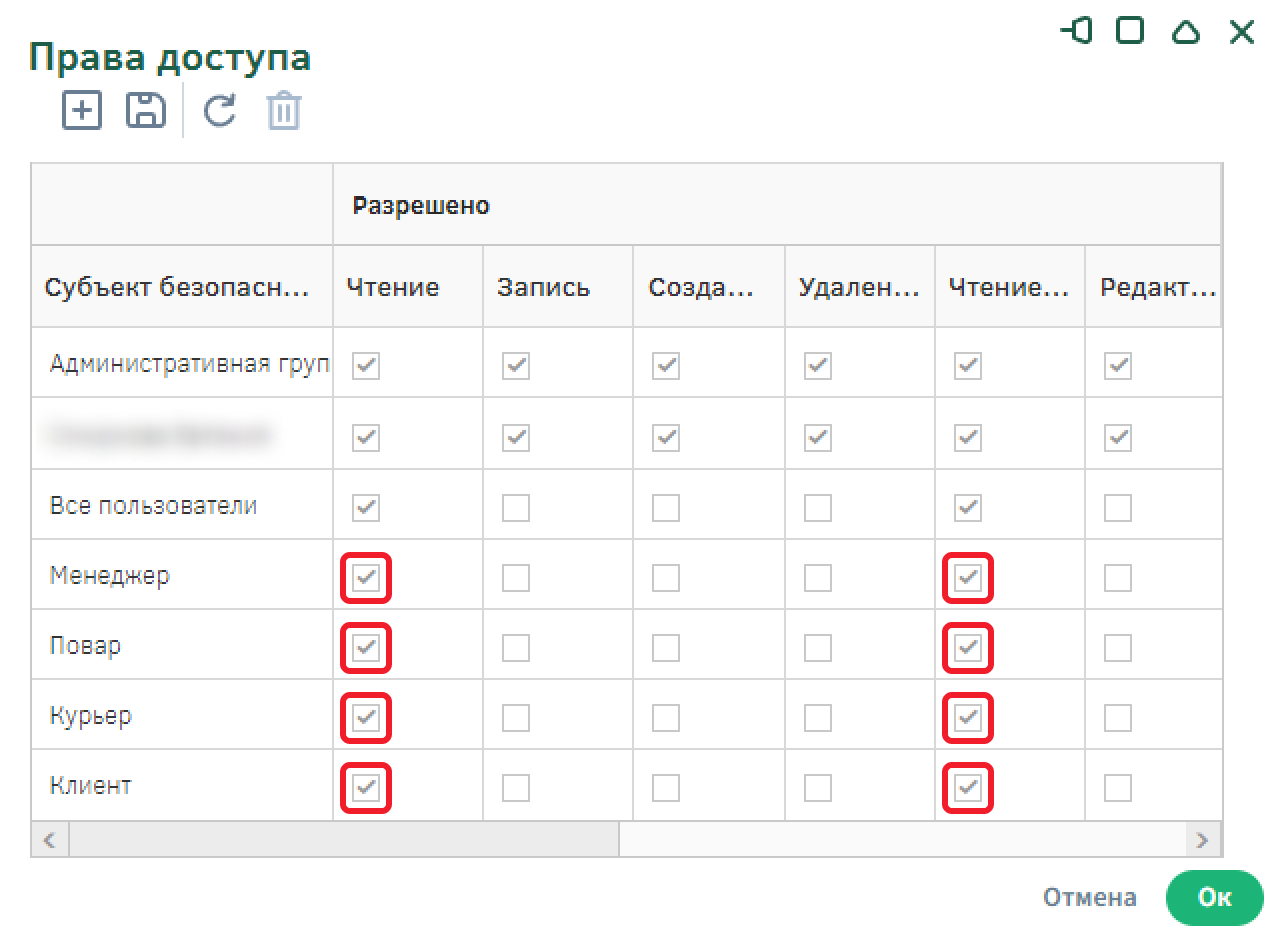Click the collapse triangle window icon
Image resolution: width=1280 pixels, height=934 pixels.
point(1185,32)
